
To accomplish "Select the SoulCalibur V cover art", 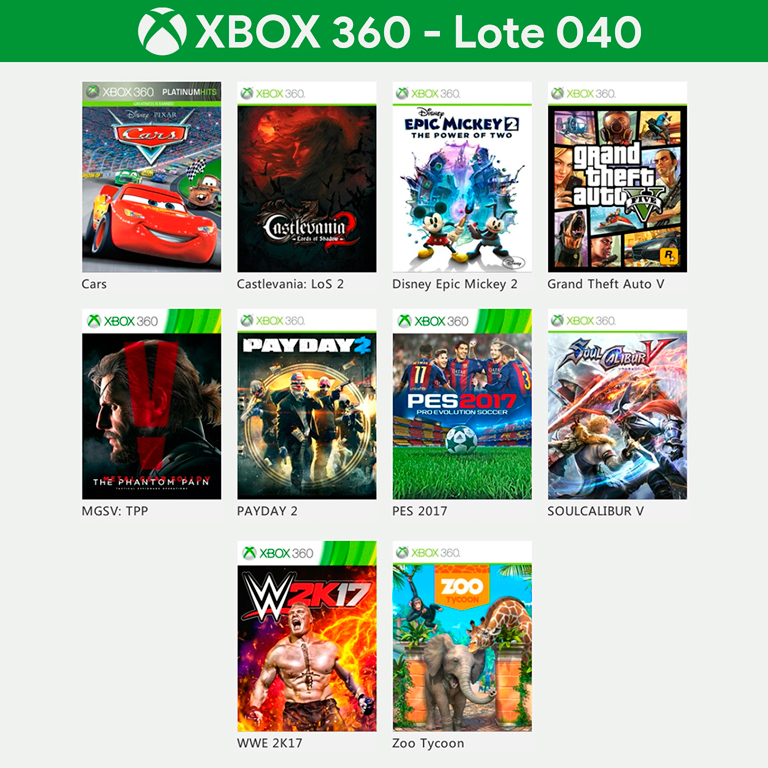I will coord(617,404).
